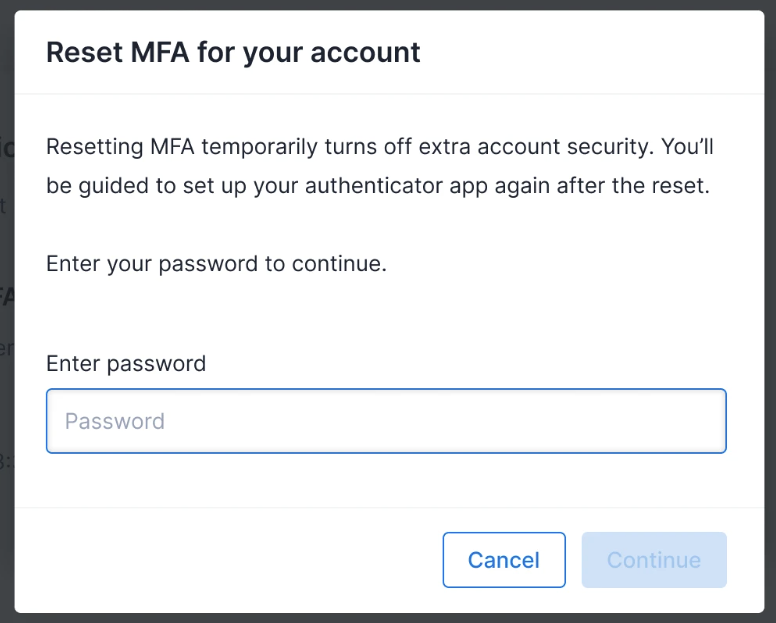776x623 pixels.
Task: Click the Continue button
Action: point(654,560)
